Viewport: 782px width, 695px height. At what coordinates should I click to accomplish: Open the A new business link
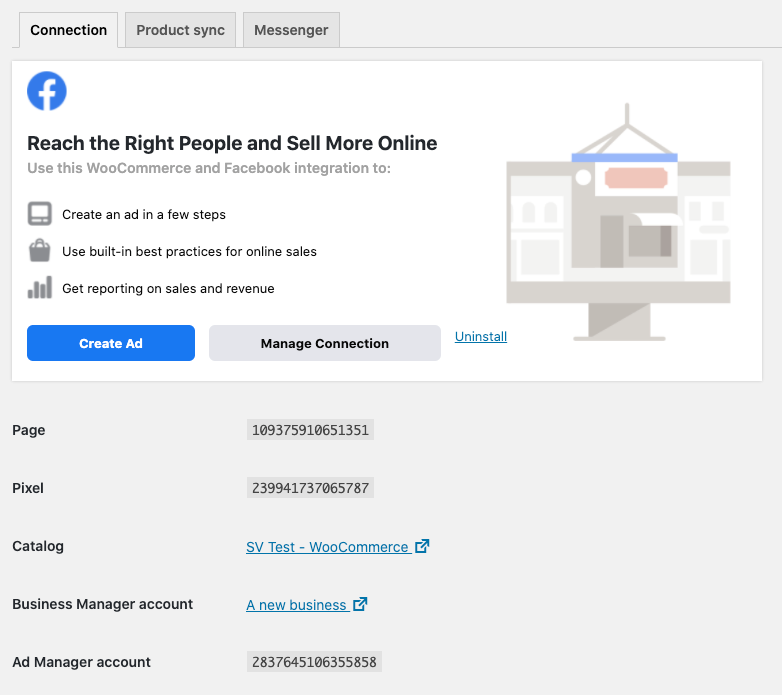(296, 605)
